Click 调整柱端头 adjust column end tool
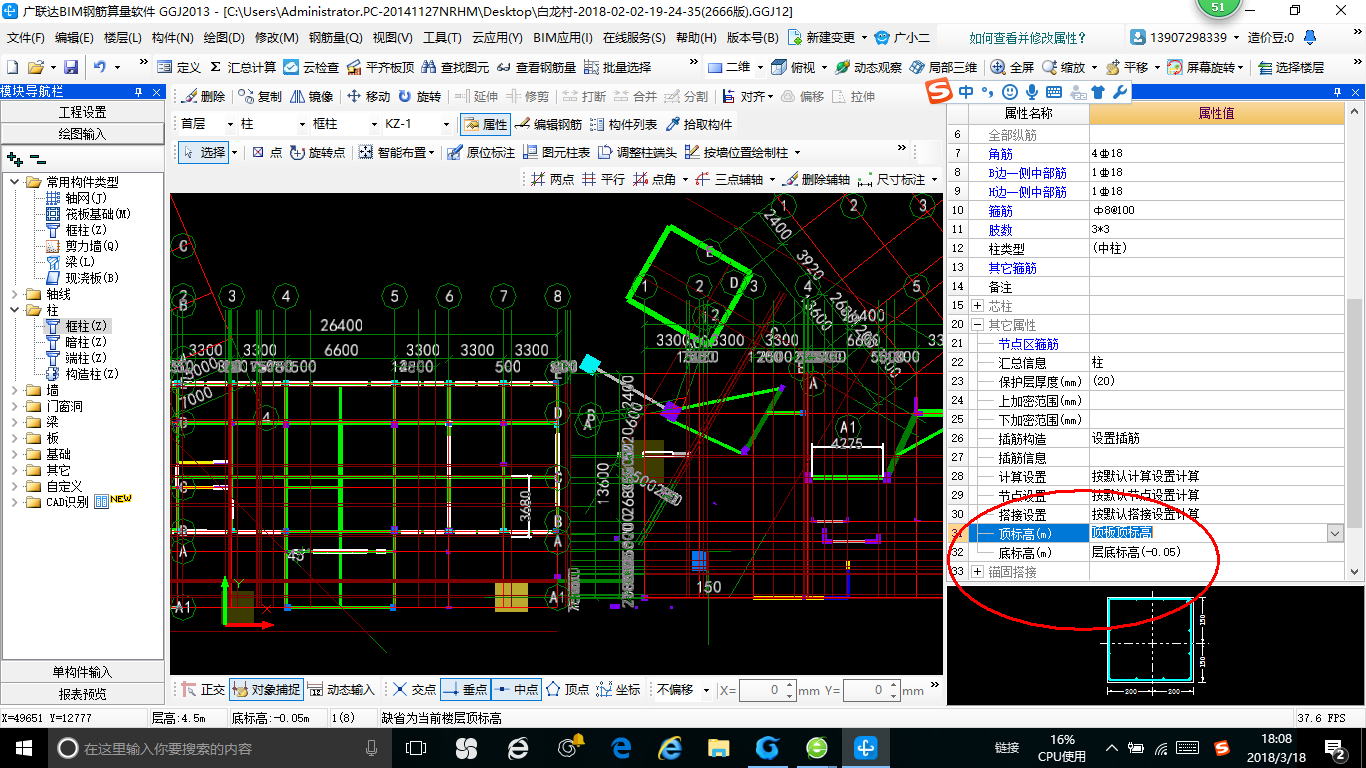 click(637, 153)
